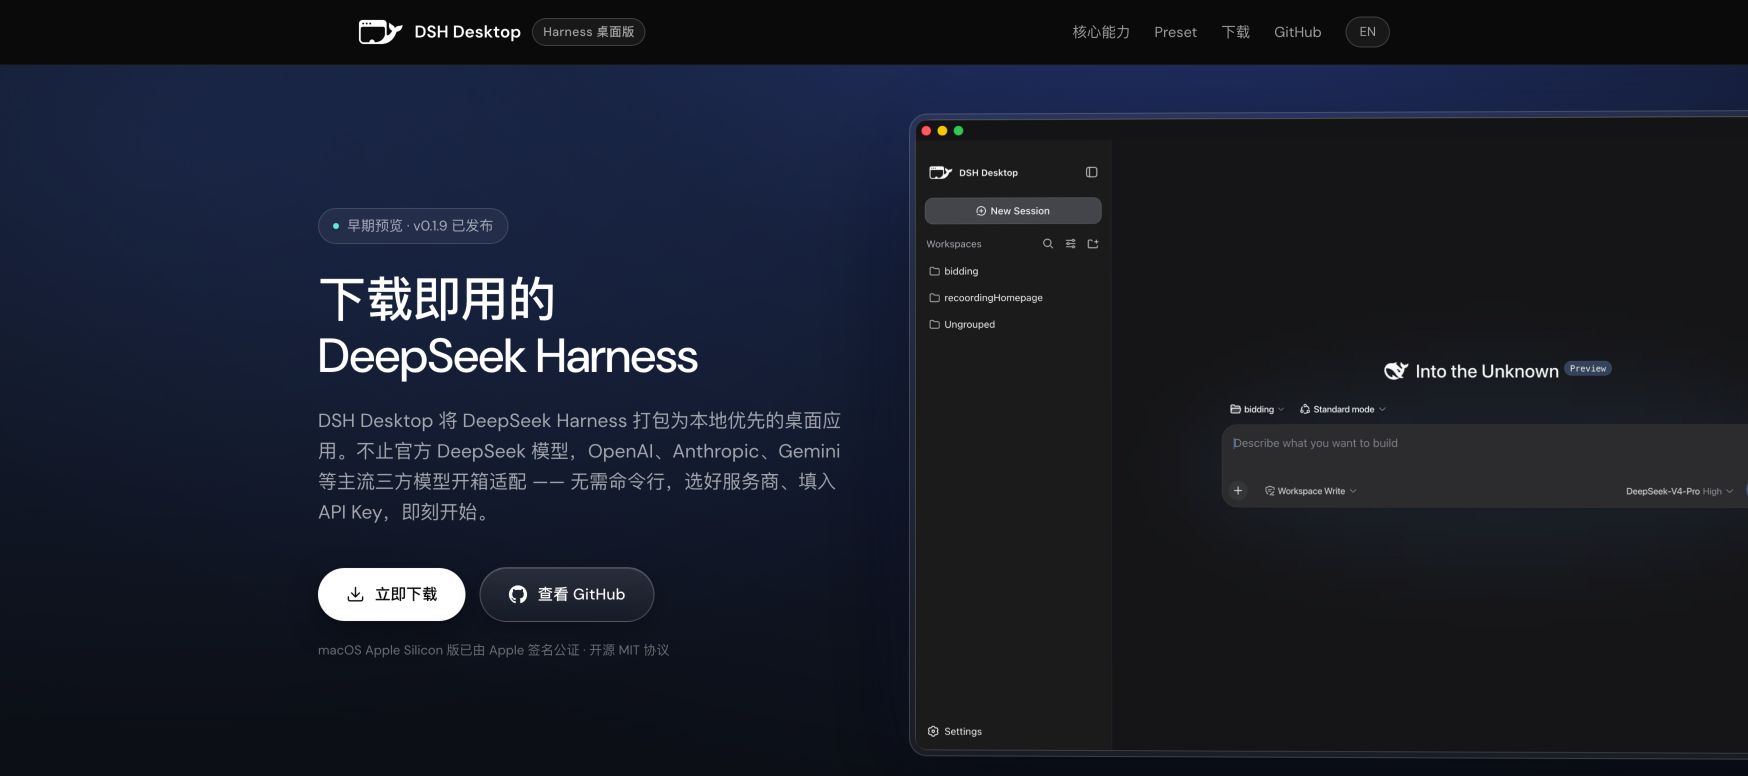
Task: Click the macOS Apple Silicon signing note text
Action: [493, 650]
